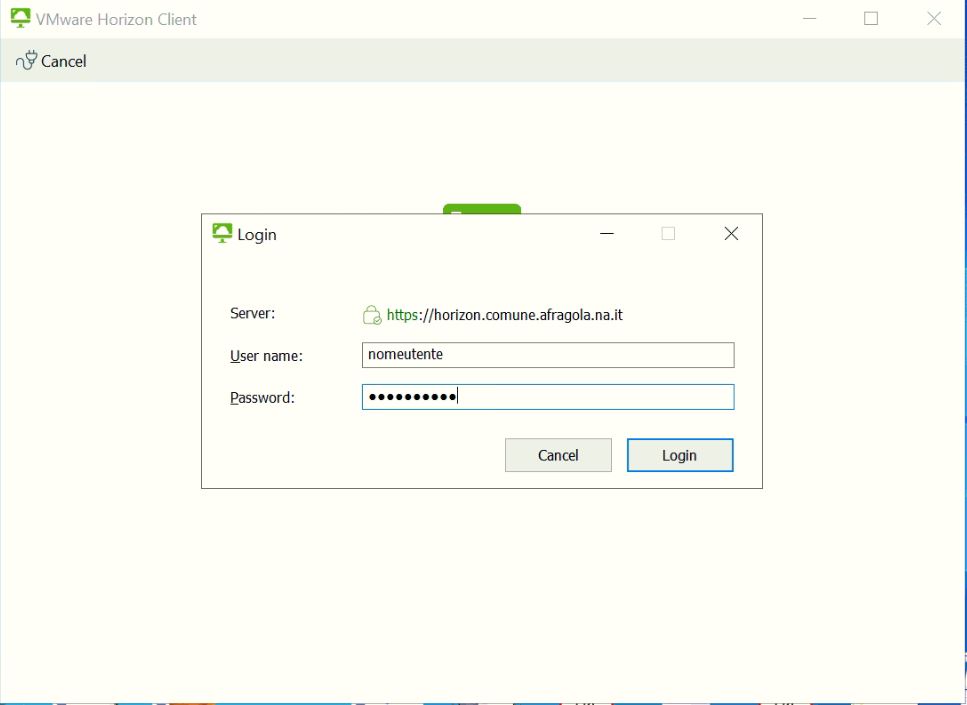Minimize the VMware Horizon Client window
The image size is (967, 705).
click(x=810, y=19)
